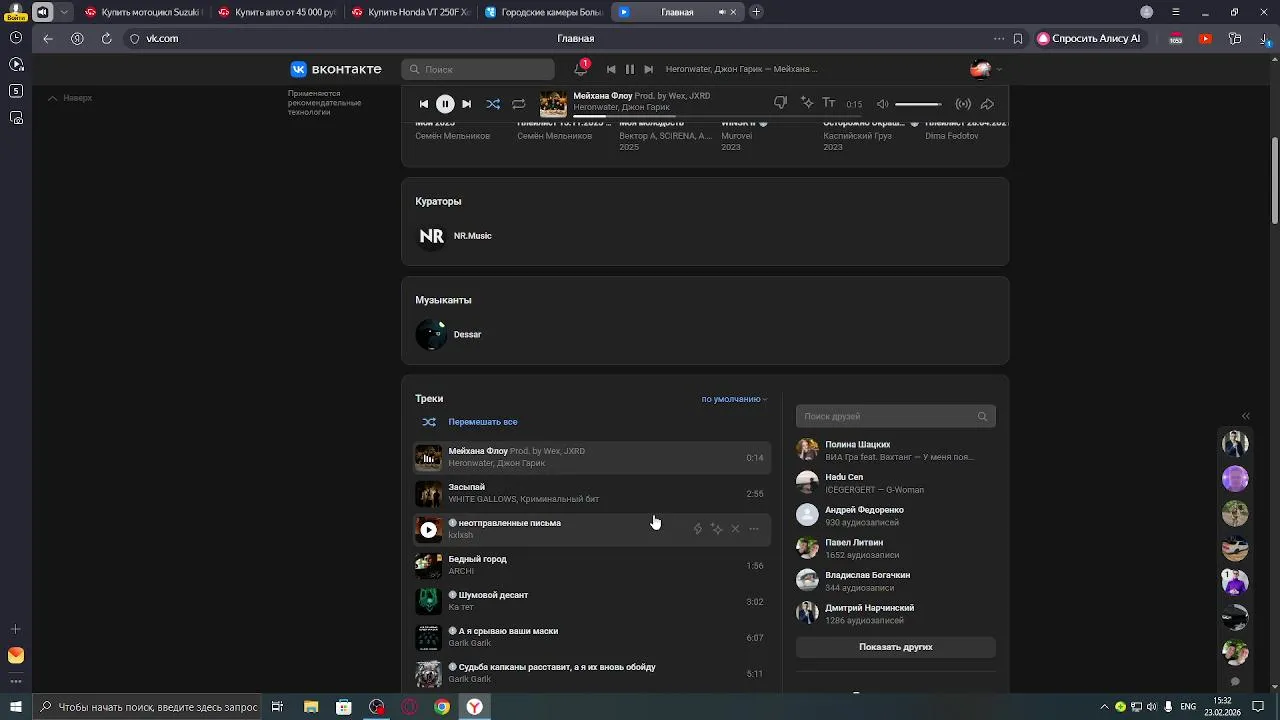
Task: Open Chrome from taskbar
Action: point(442,707)
